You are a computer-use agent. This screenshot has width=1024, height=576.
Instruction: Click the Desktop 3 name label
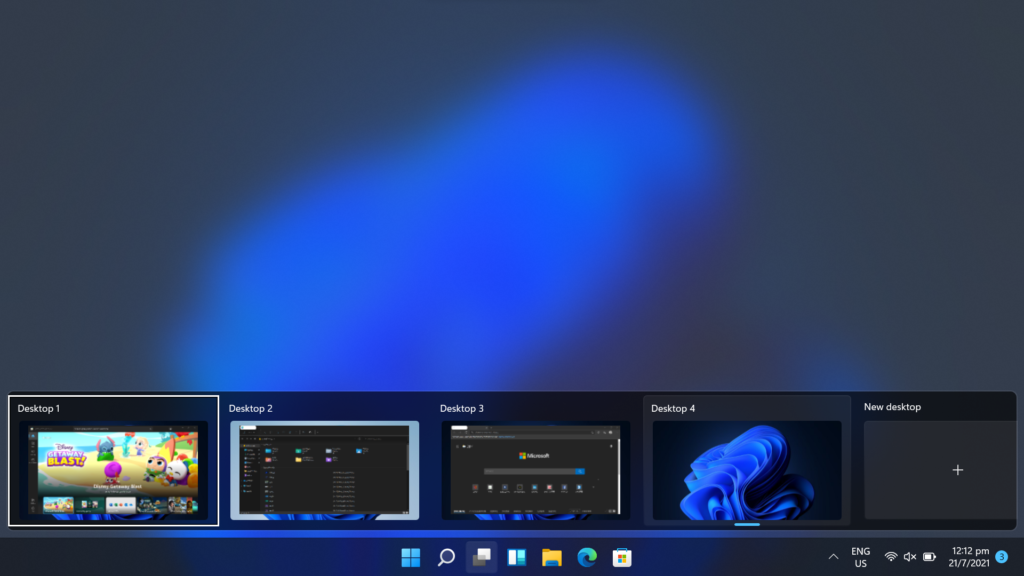click(x=462, y=408)
